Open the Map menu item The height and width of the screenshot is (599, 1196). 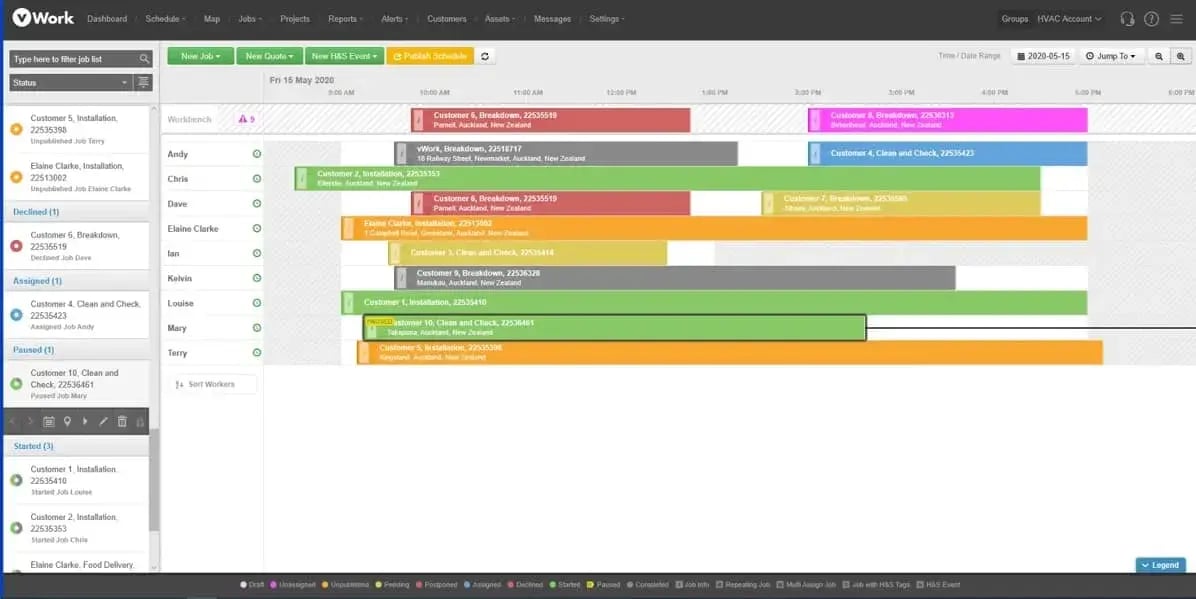pyautogui.click(x=212, y=19)
